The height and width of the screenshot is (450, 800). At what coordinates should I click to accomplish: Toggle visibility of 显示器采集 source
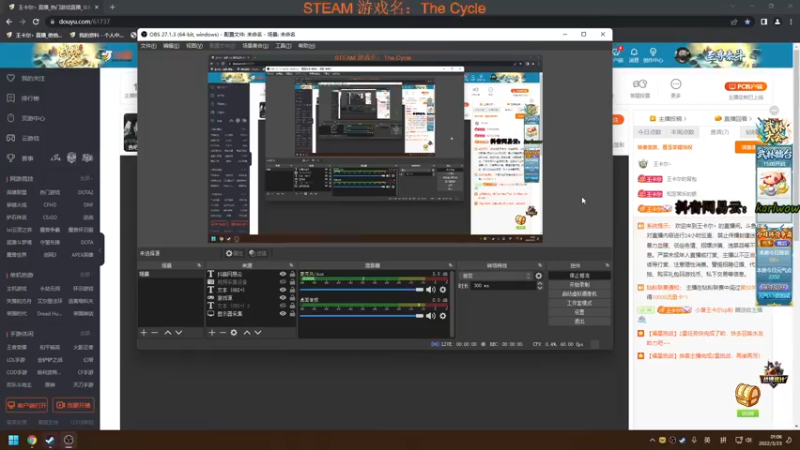click(x=283, y=314)
